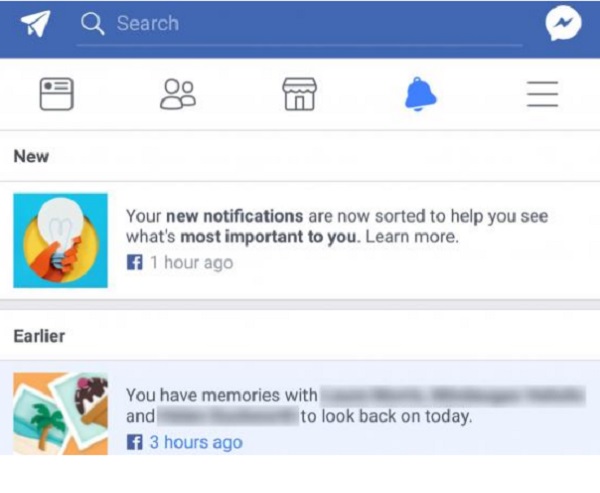Click the Learn more link

point(412,237)
